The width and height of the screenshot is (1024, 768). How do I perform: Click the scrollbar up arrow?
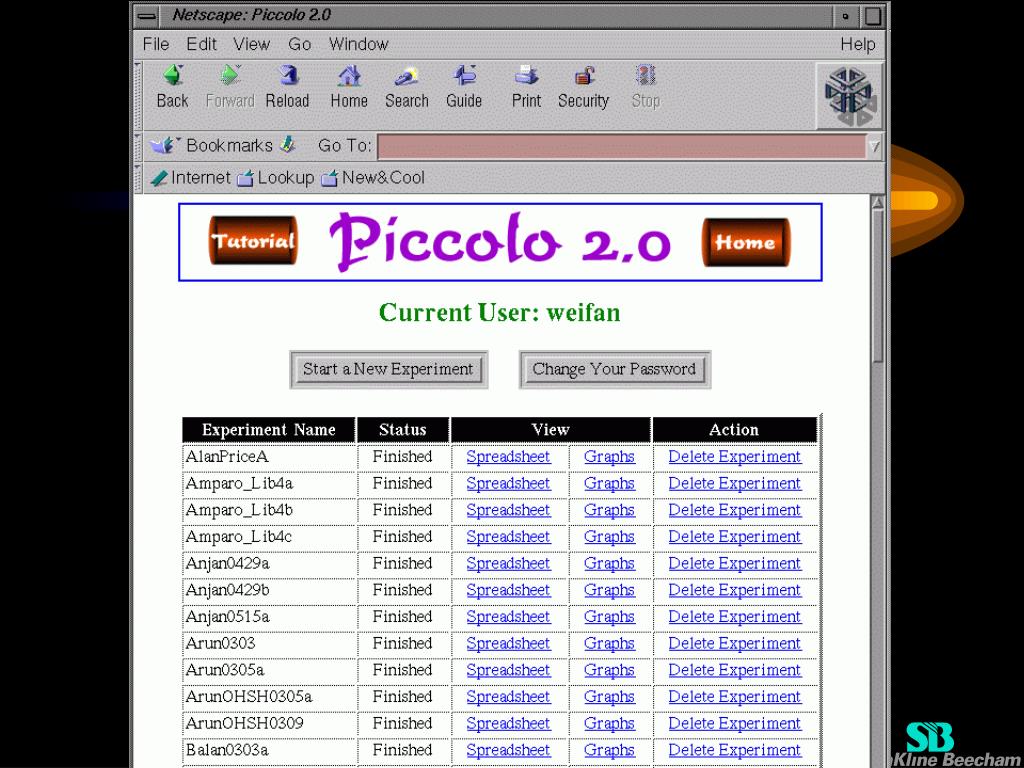tap(878, 203)
